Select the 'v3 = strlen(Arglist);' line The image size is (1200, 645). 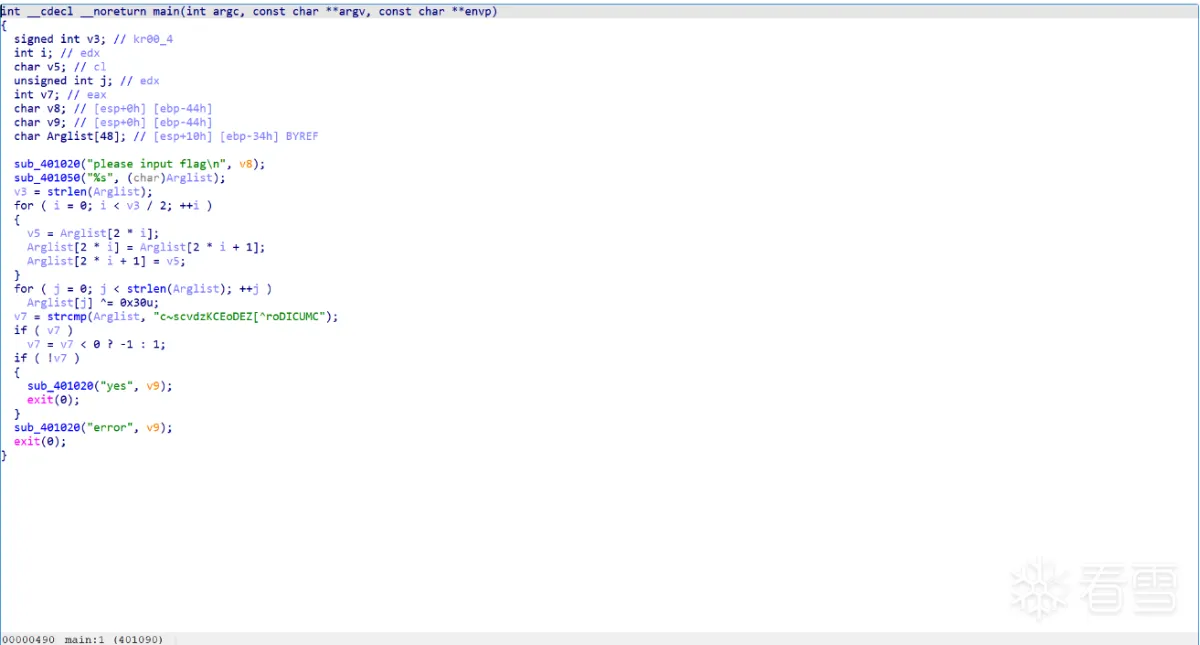coord(83,192)
